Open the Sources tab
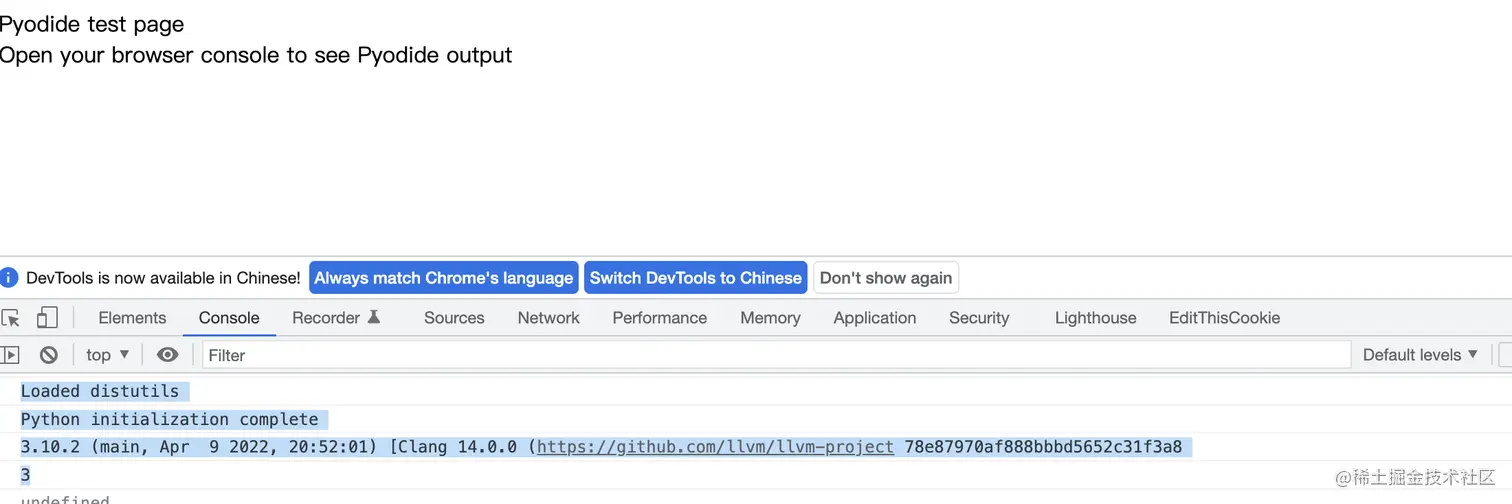1512x504 pixels. [x=454, y=318]
